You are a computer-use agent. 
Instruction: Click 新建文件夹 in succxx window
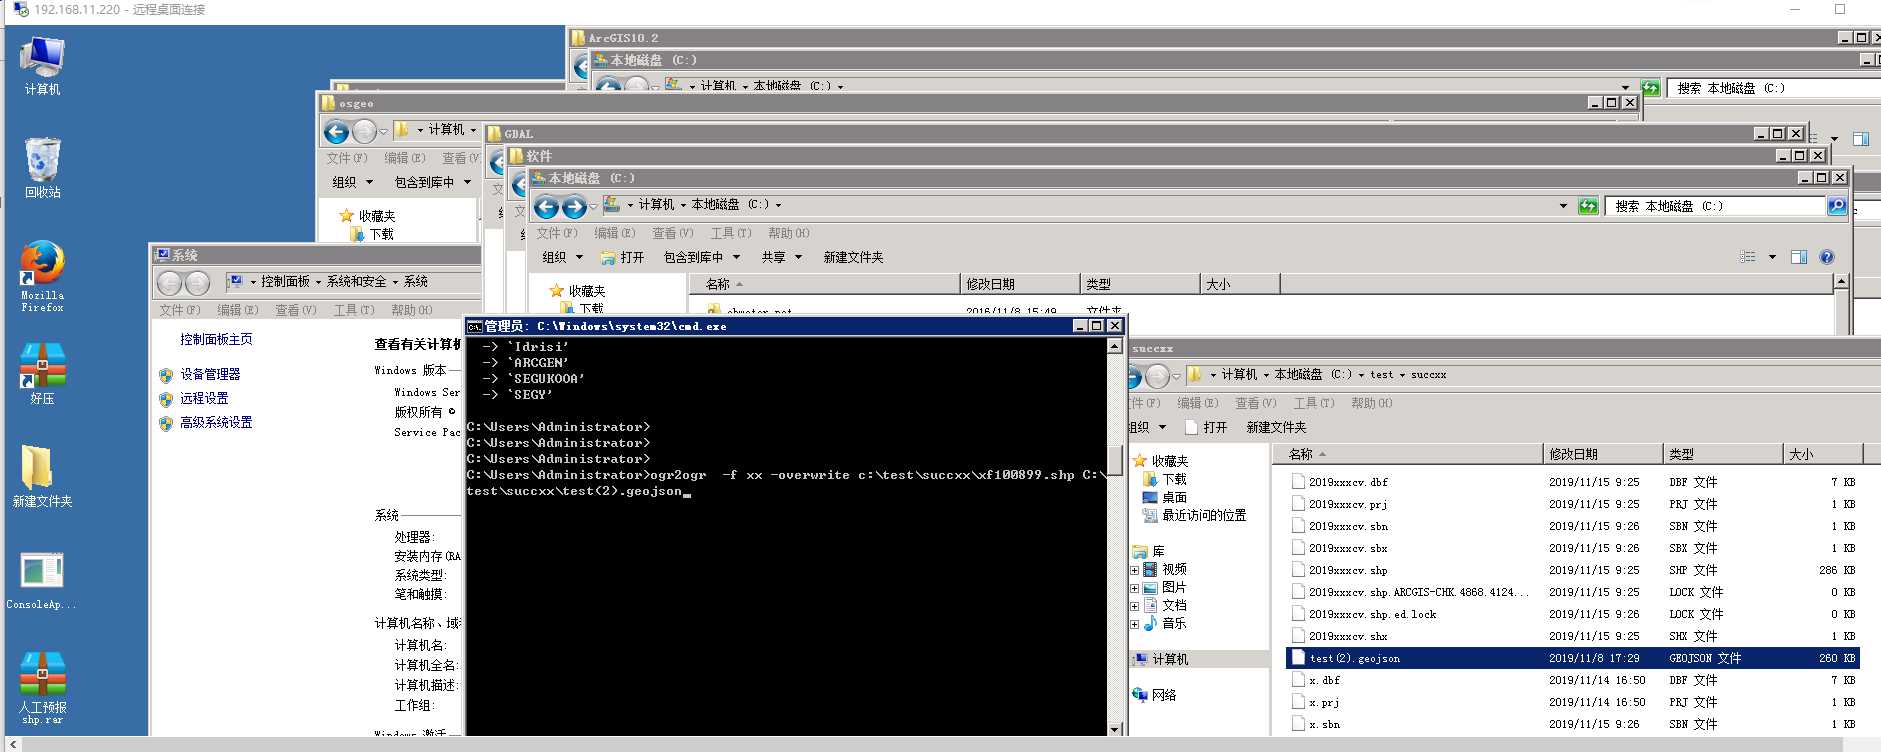[1276, 427]
